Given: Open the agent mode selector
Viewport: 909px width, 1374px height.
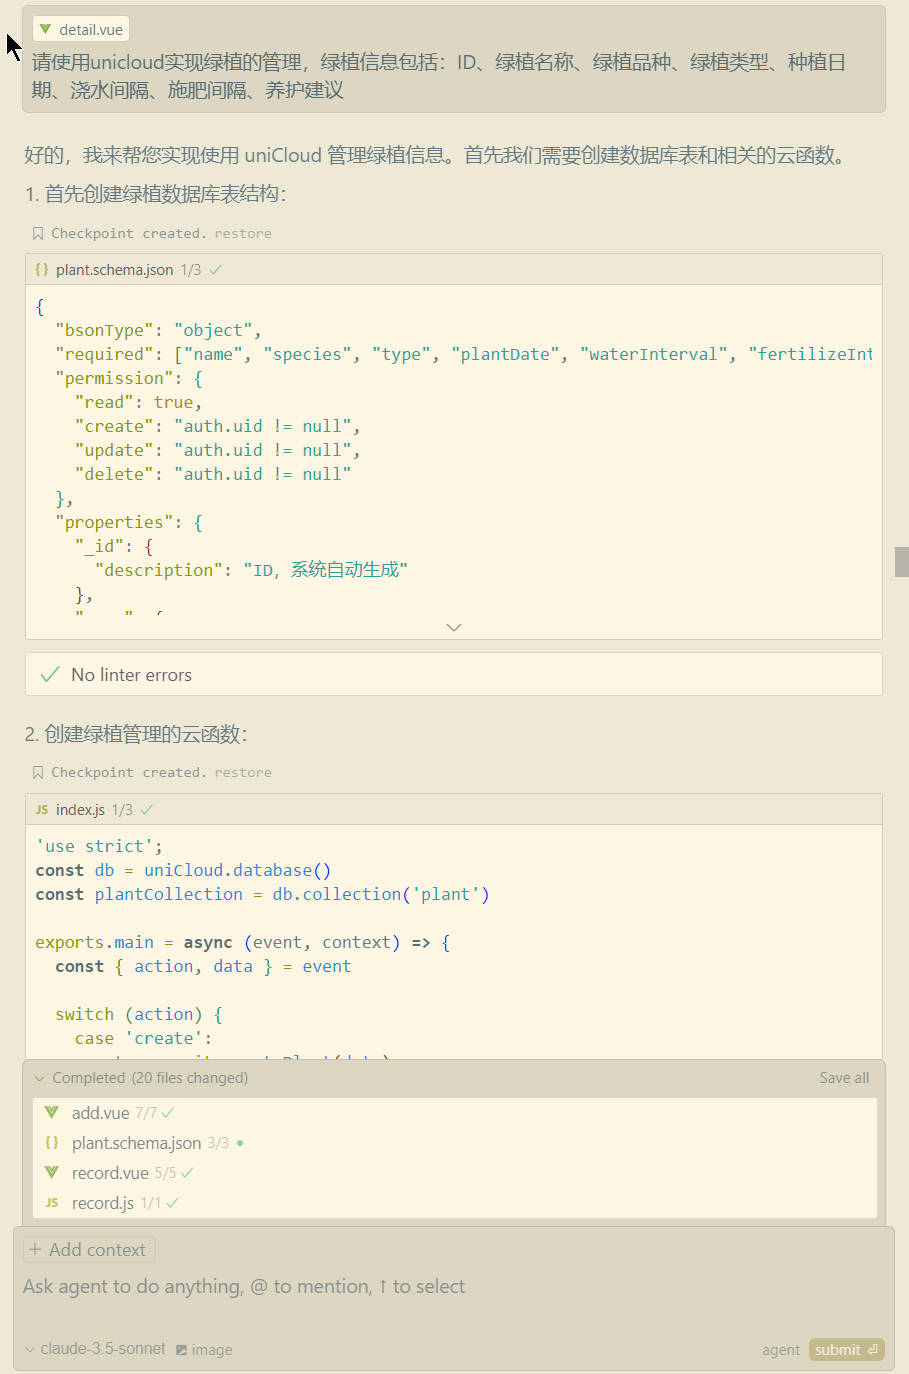Looking at the screenshot, I should pos(780,1349).
